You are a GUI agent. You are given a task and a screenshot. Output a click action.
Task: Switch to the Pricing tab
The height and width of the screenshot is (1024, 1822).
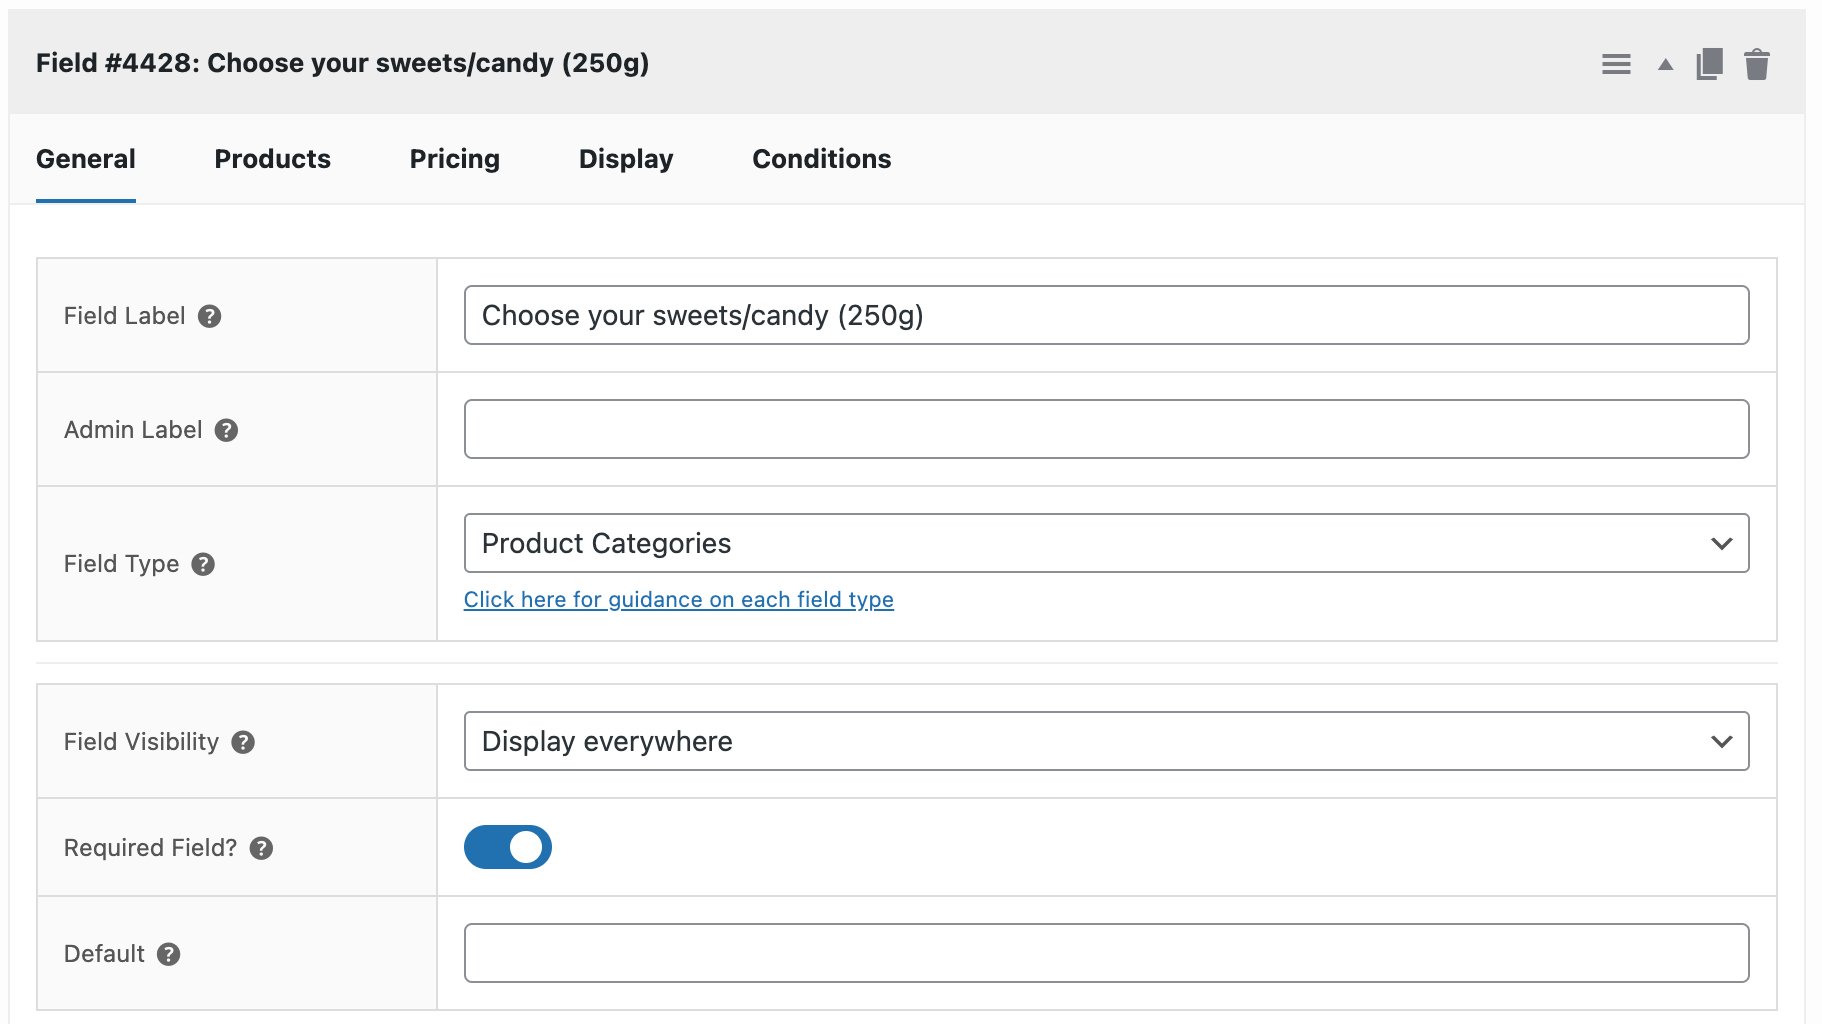coord(454,158)
